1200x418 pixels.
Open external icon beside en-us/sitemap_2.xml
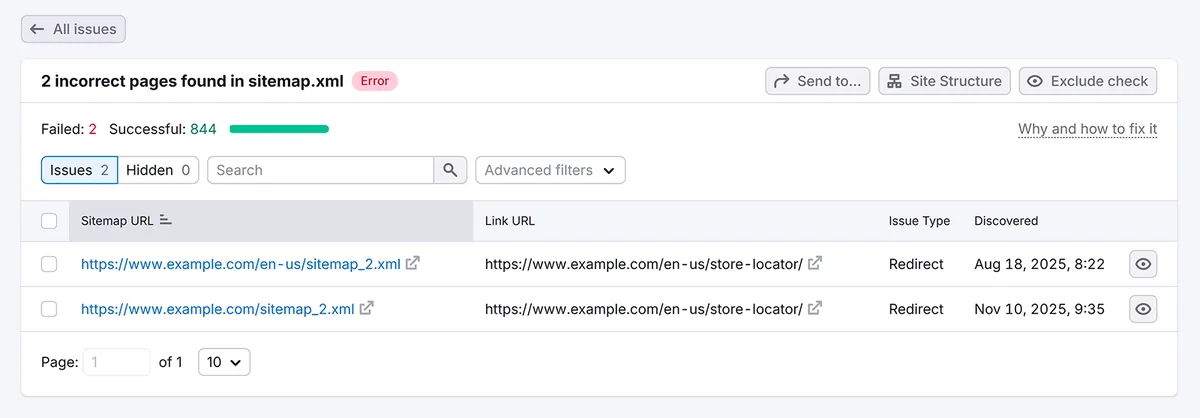(413, 264)
